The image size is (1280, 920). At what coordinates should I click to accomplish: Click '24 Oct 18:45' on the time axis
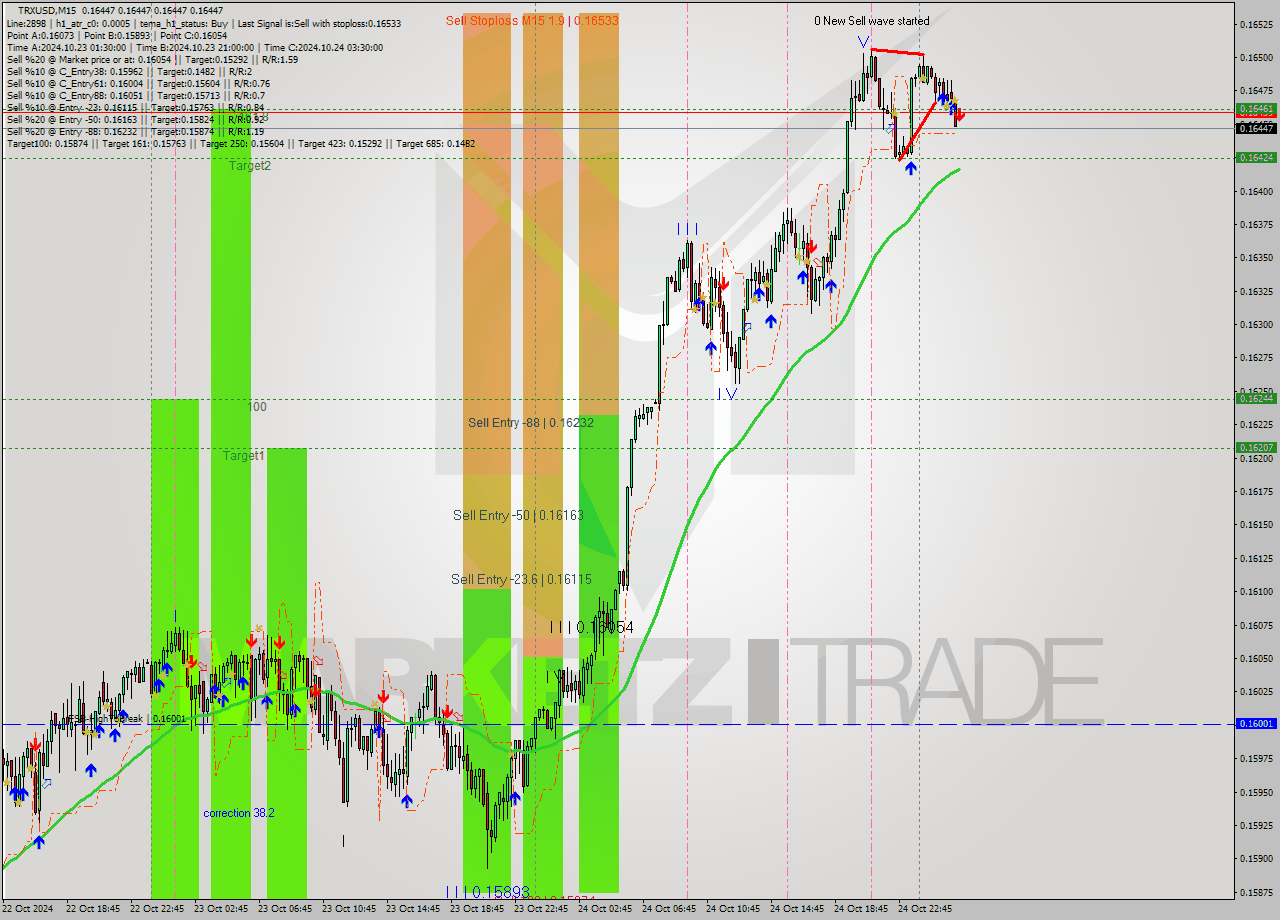[861, 909]
